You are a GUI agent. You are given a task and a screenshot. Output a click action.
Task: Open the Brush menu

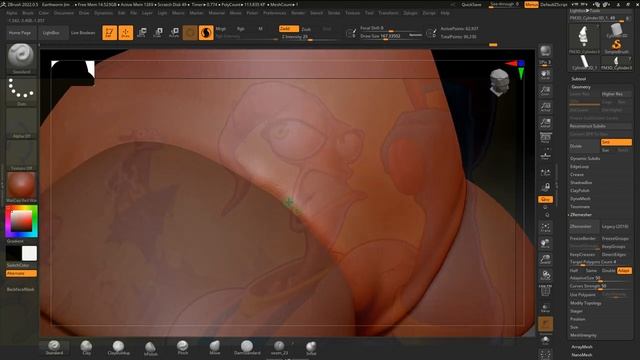[28, 13]
